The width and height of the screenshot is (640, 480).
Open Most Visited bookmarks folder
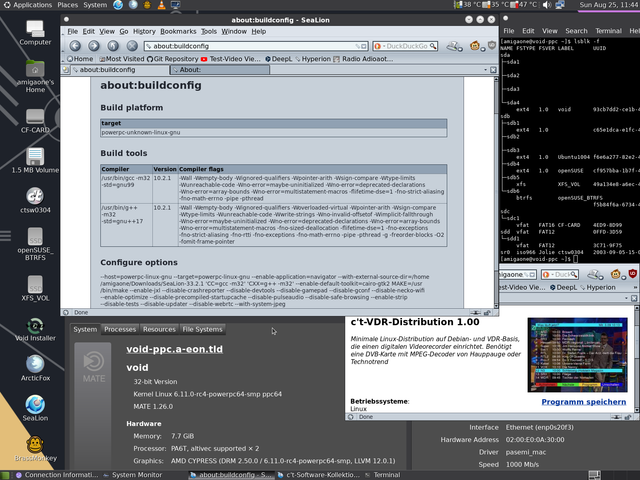tap(122, 59)
